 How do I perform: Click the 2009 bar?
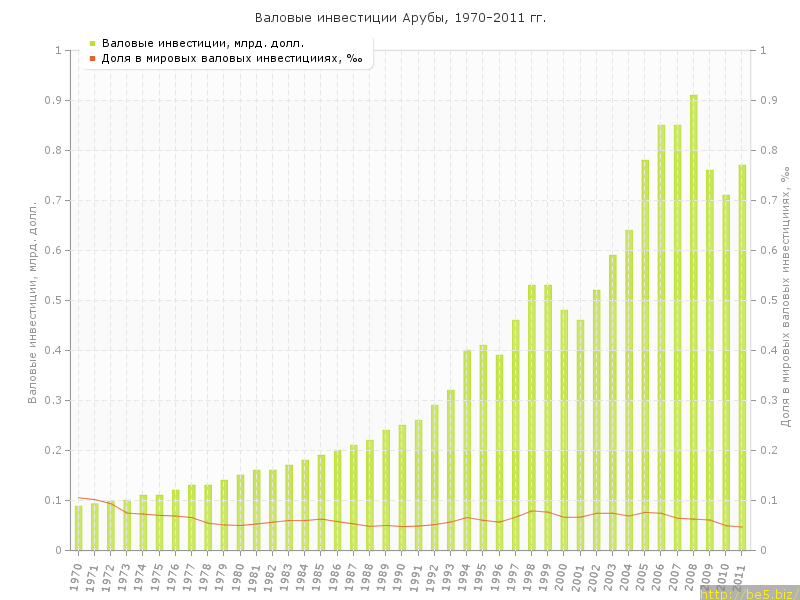pos(710,360)
